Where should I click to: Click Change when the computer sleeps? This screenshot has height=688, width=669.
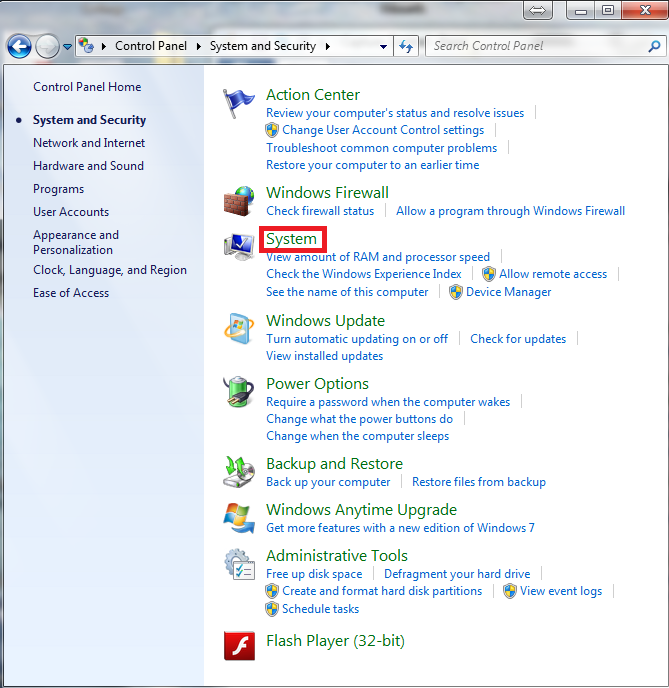pyautogui.click(x=358, y=436)
